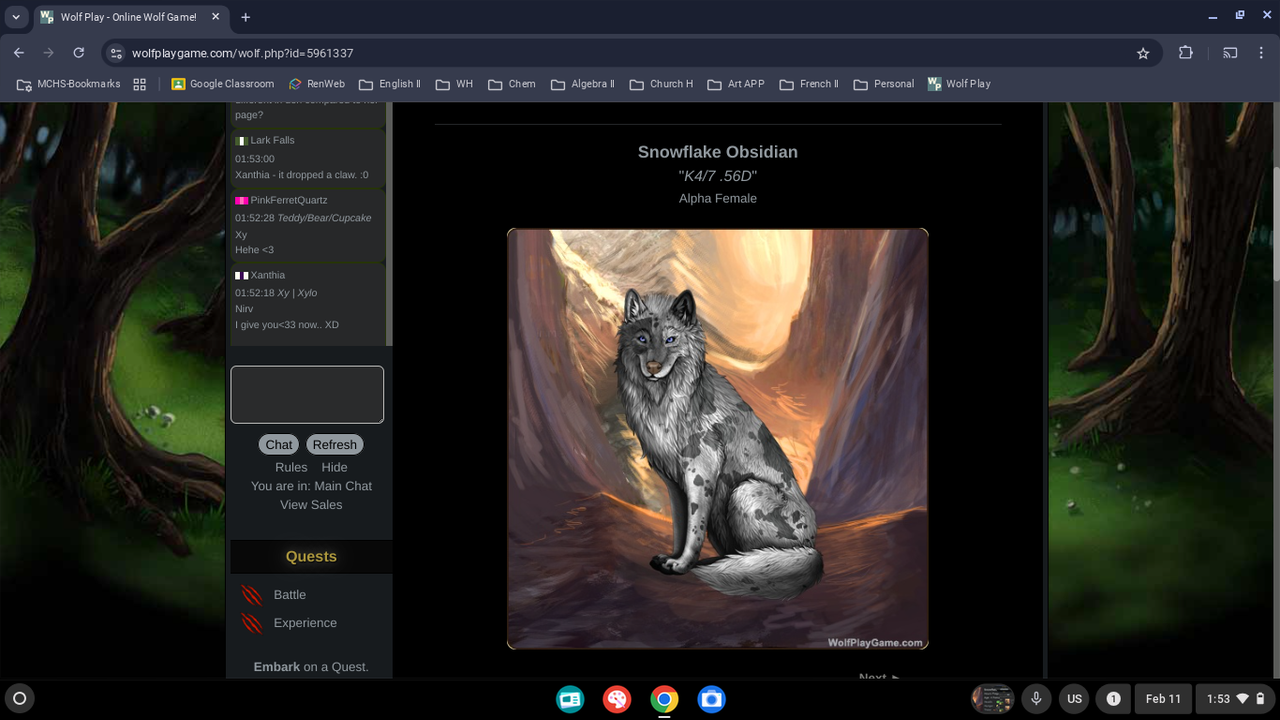
Task: Reload the Wolf Play page
Action: point(79,53)
